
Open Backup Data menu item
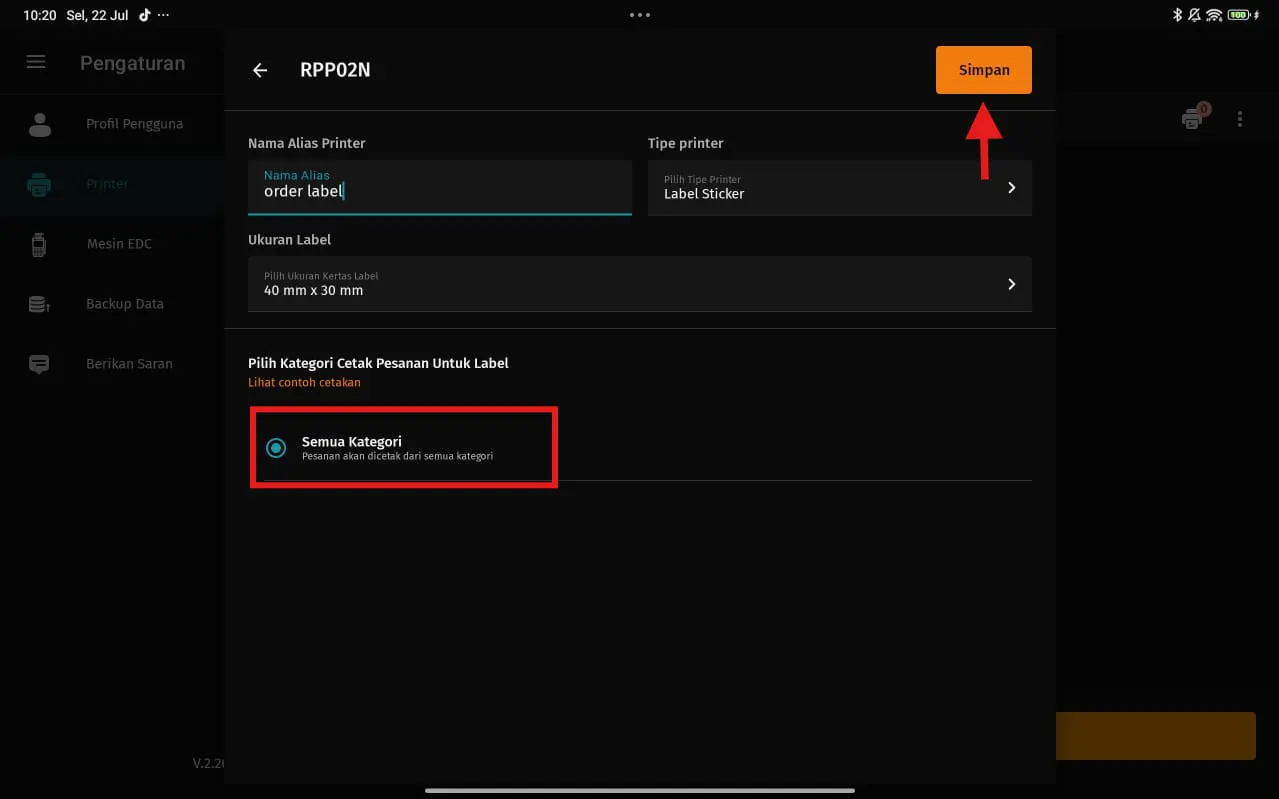point(124,304)
